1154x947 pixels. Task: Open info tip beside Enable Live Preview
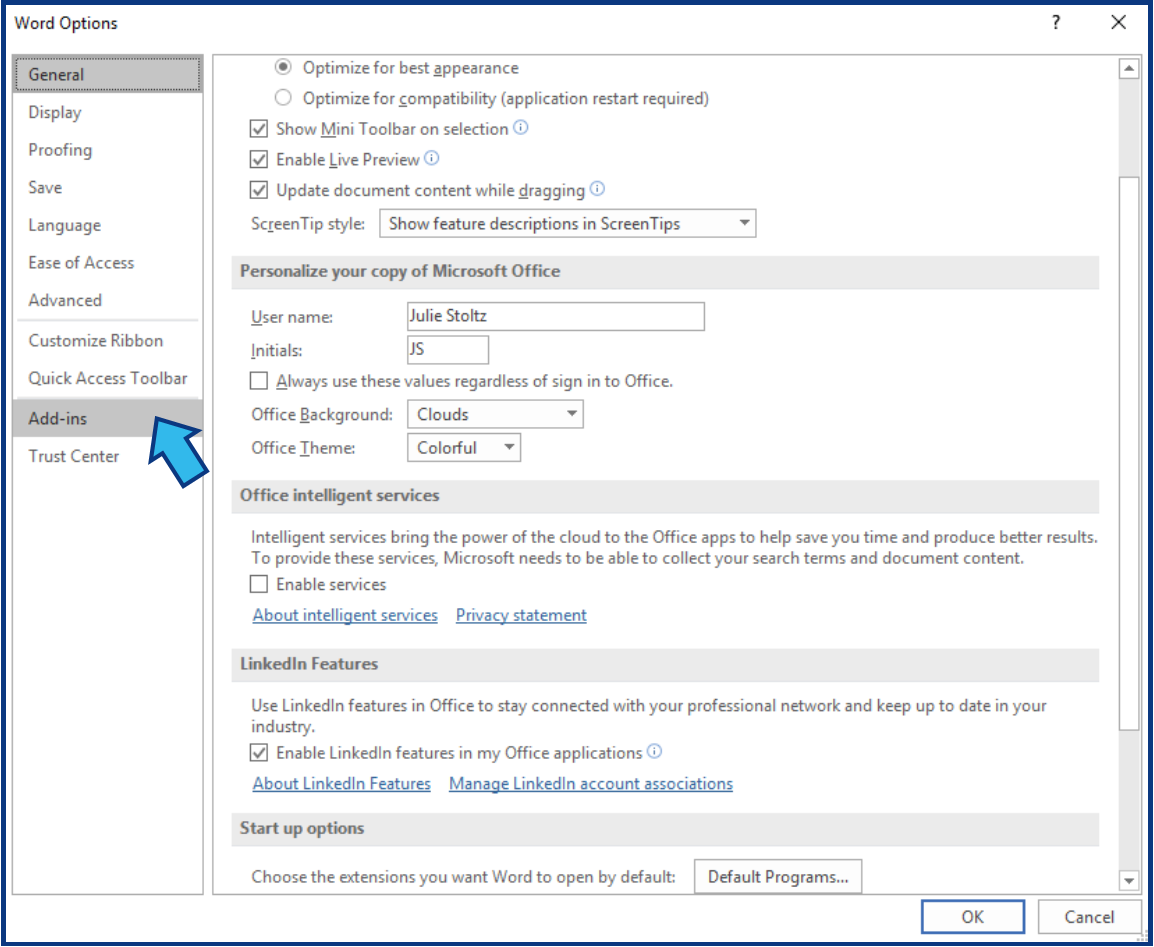coord(432,158)
